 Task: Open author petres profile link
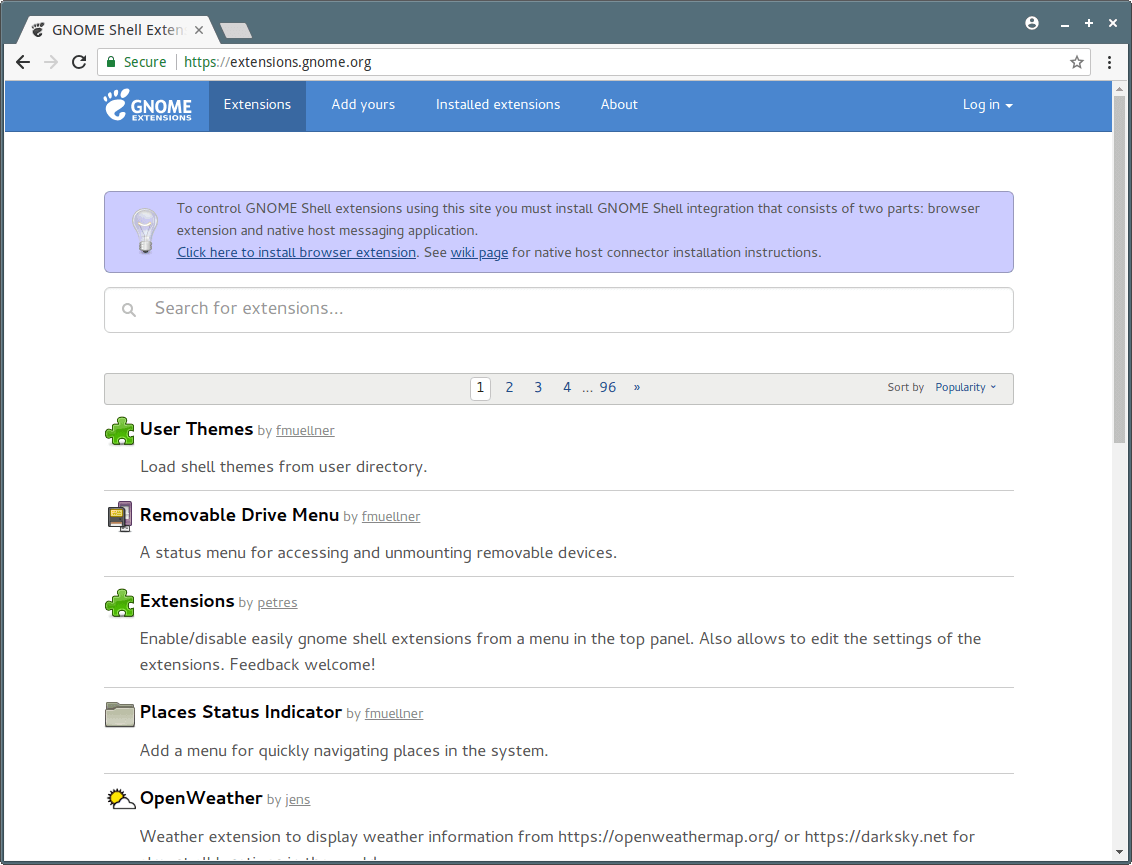277,603
